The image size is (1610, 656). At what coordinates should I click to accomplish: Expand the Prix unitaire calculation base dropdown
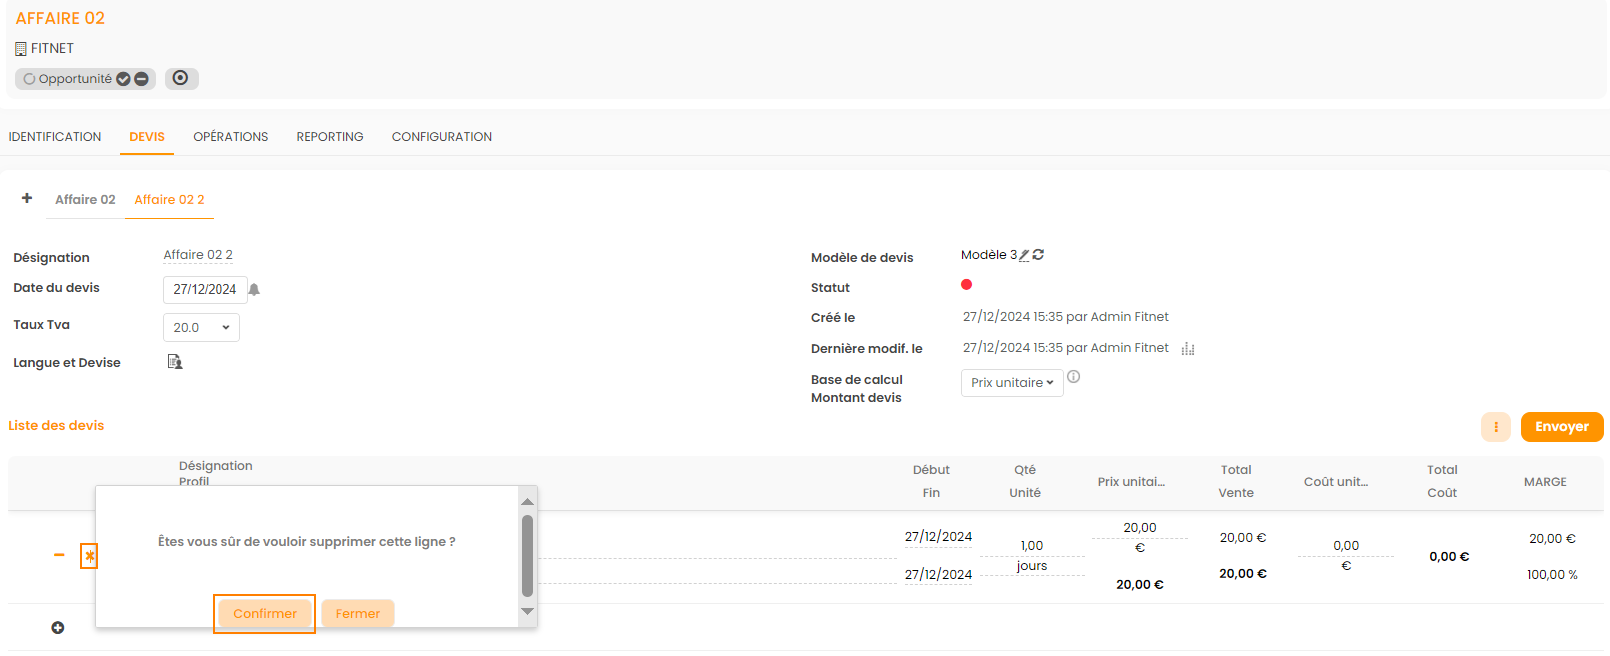1012,383
